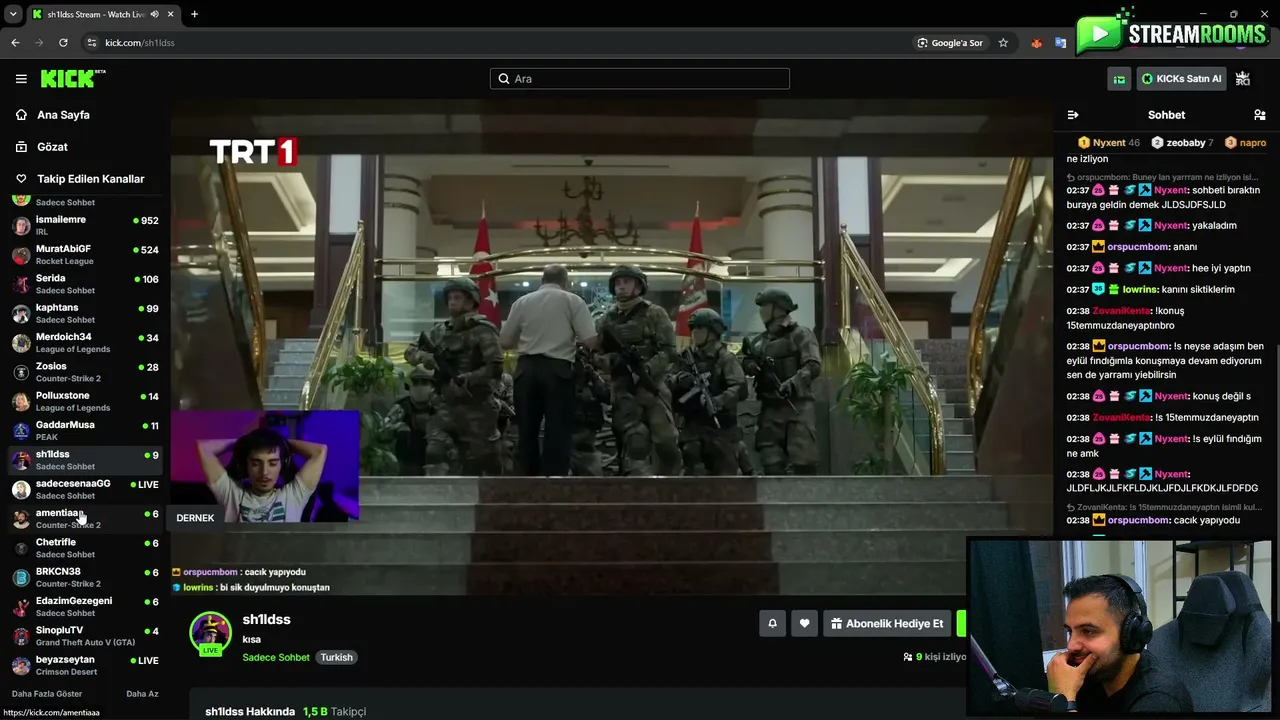This screenshot has height=720, width=1280.
Task: Click the '9 kişi izliyor' viewer count
Action: click(935, 657)
